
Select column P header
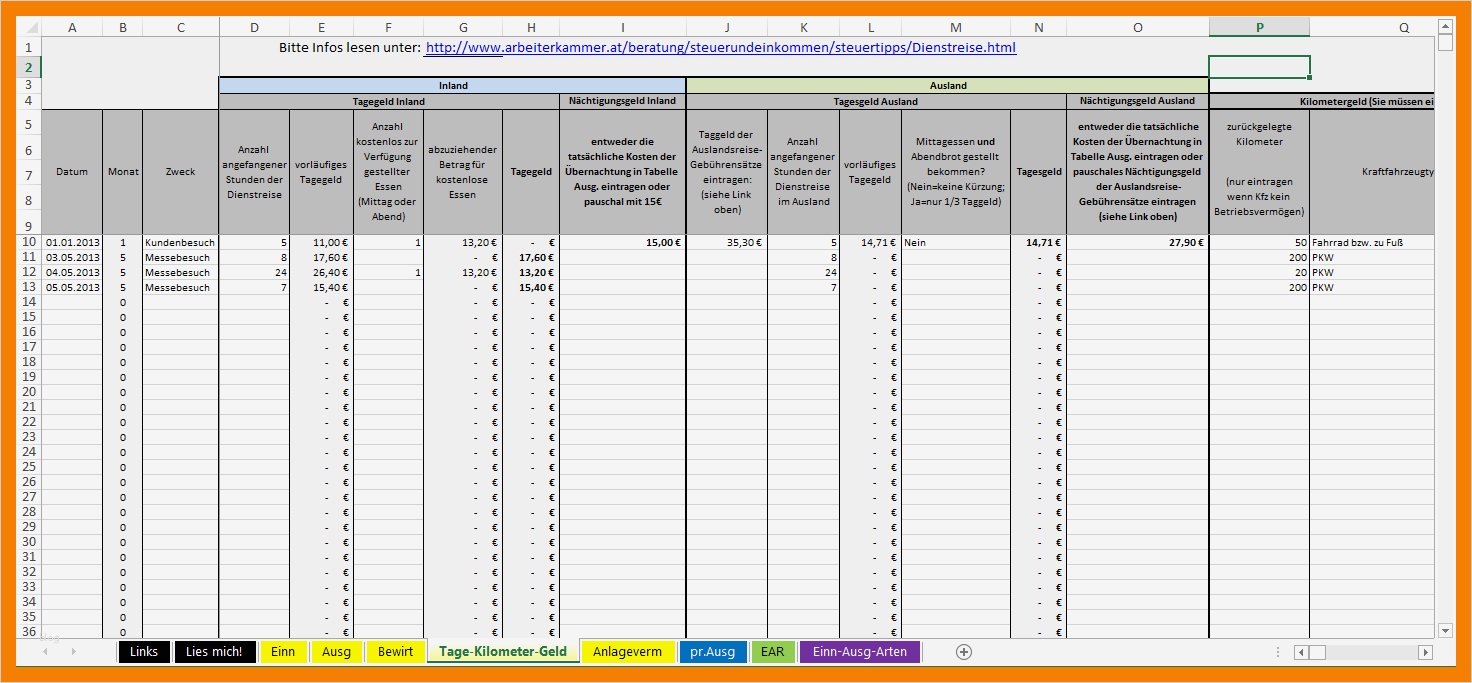pyautogui.click(x=1258, y=28)
